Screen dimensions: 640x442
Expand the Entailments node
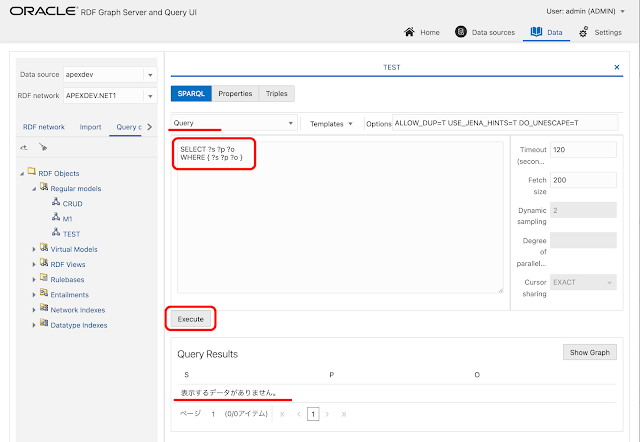tap(34, 295)
